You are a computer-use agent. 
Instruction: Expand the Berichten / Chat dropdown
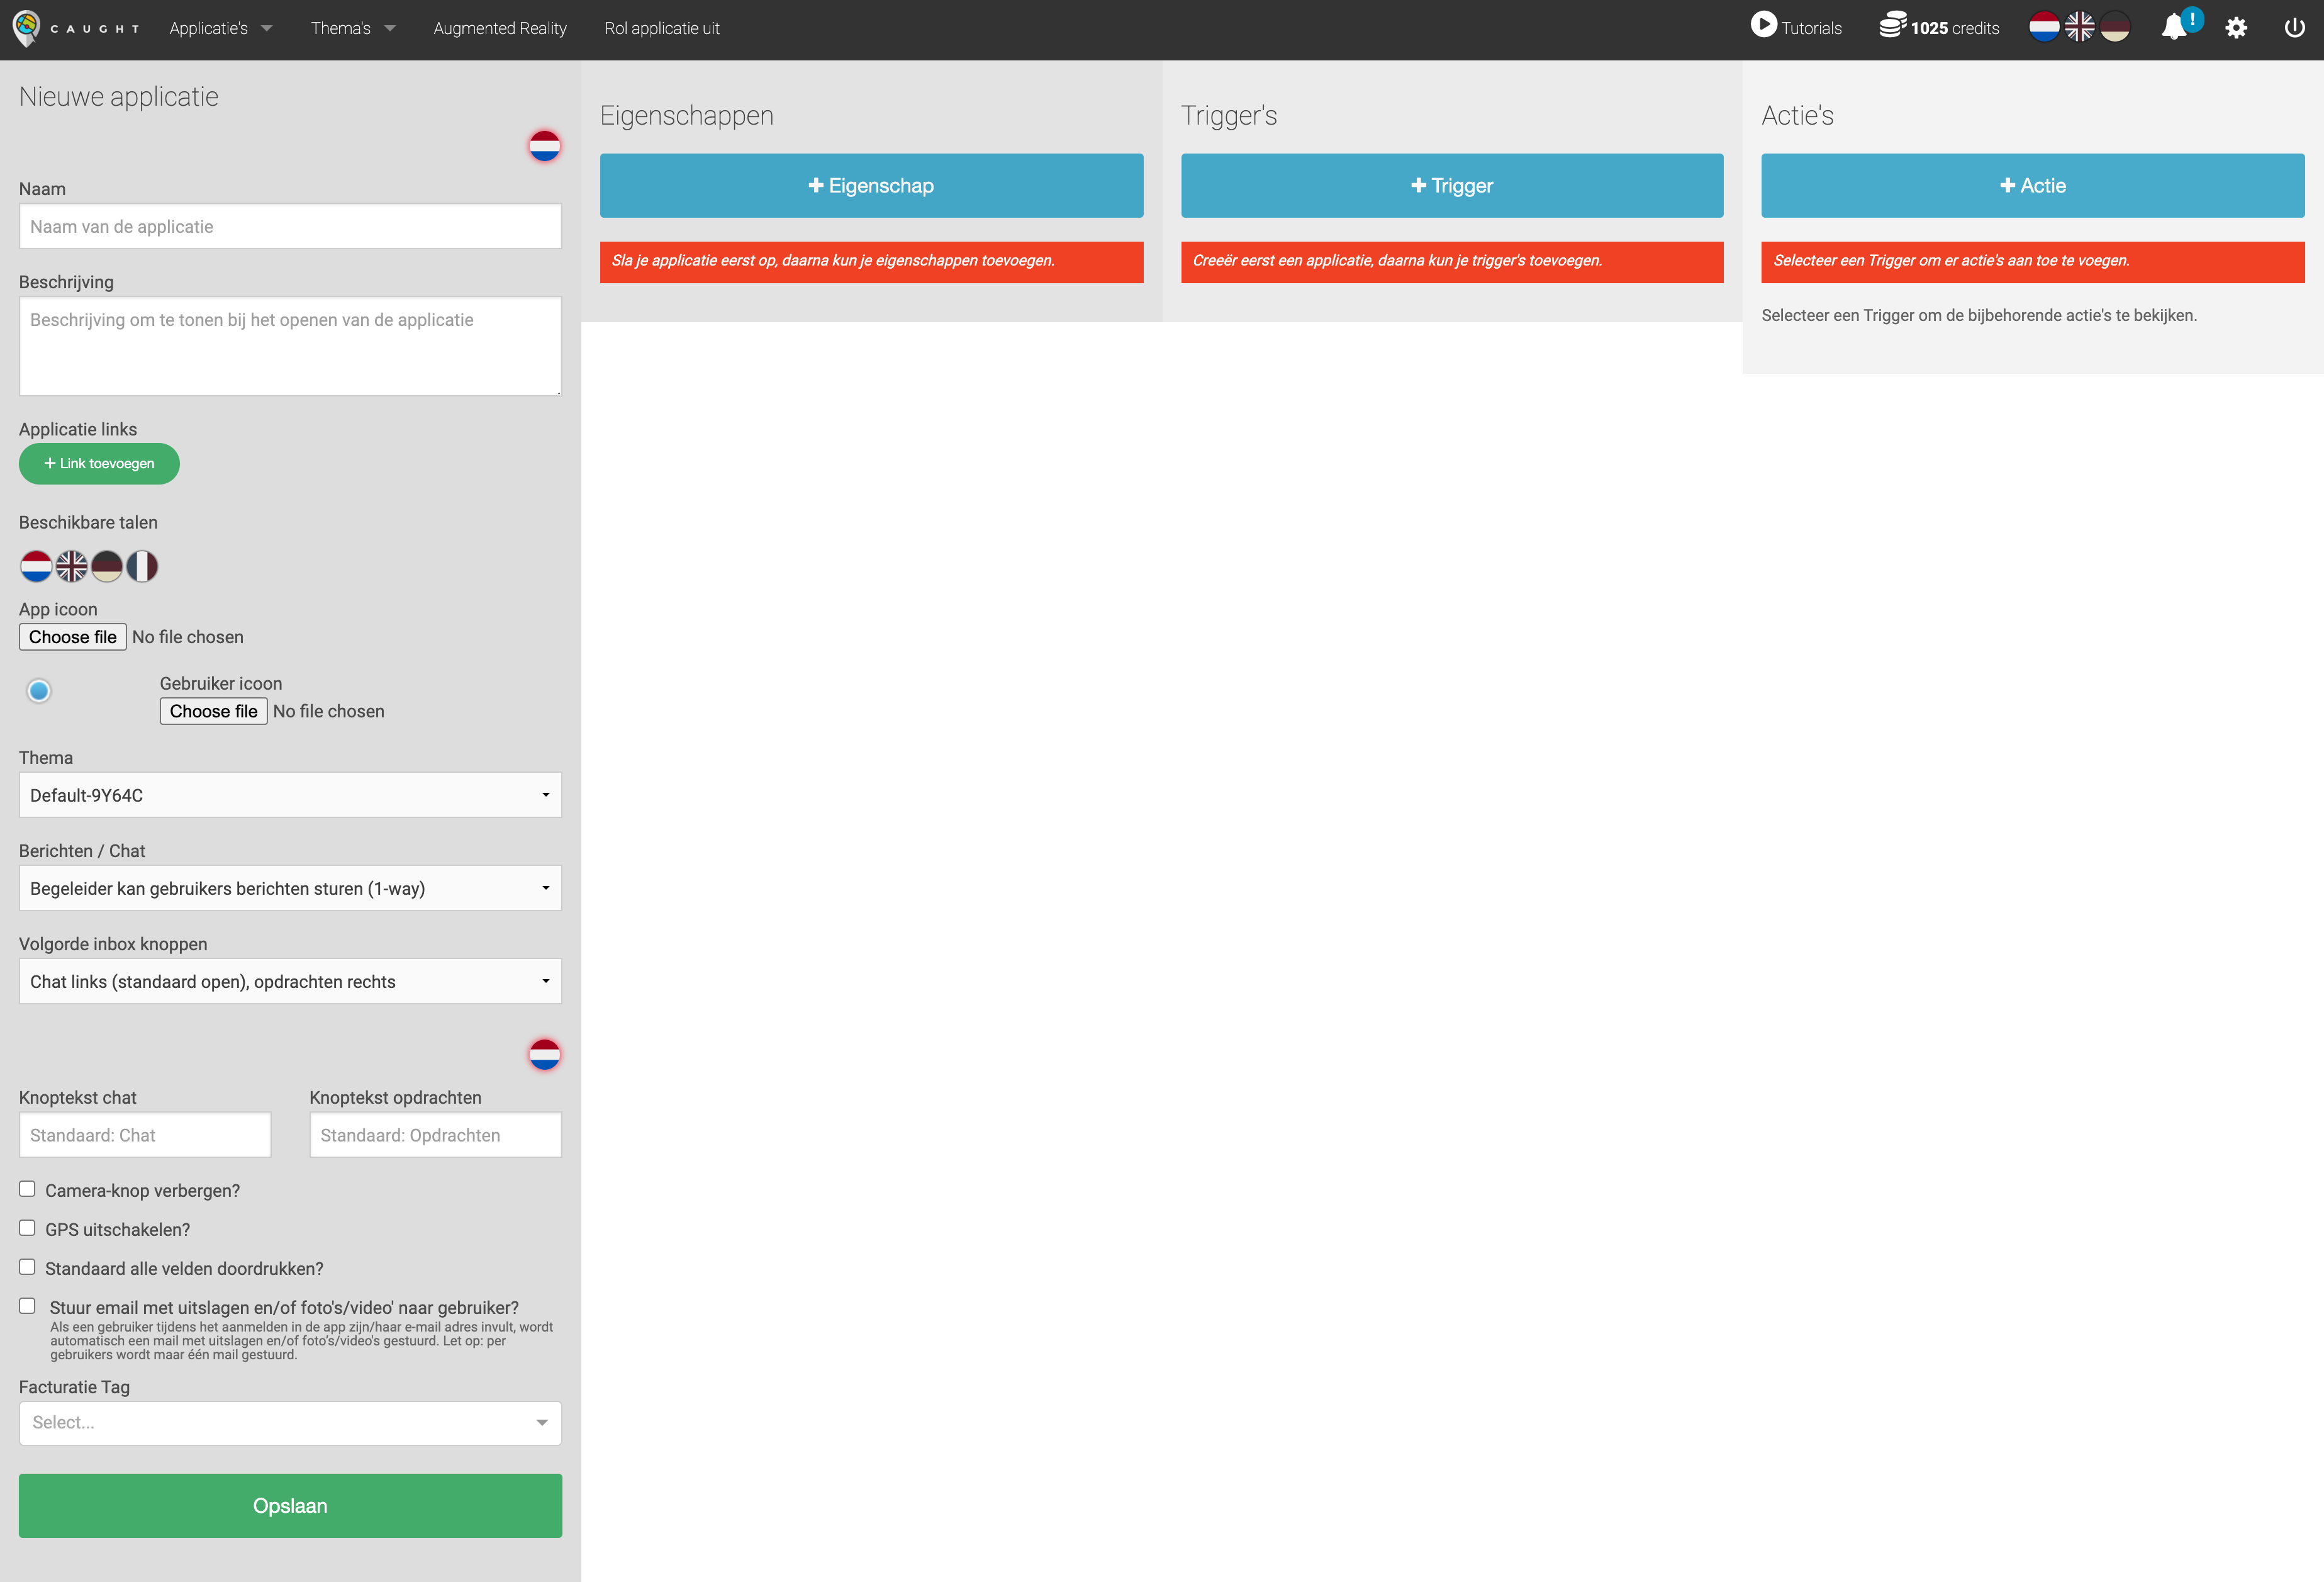click(x=290, y=888)
